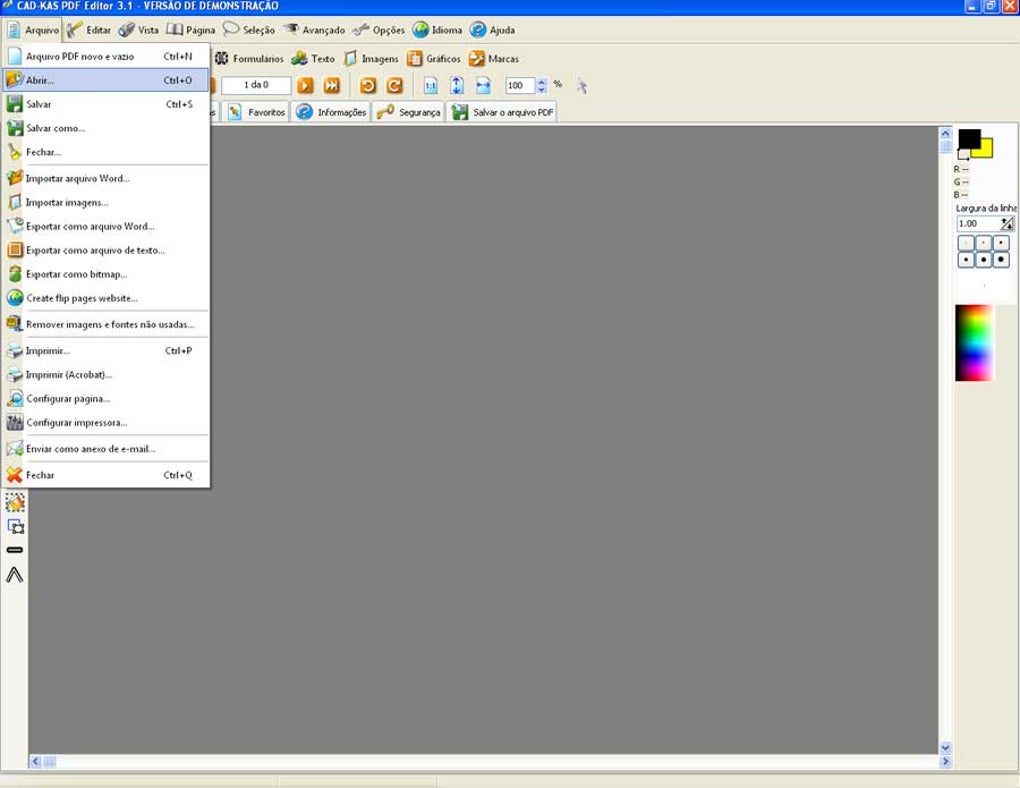Select Importar arquivo Word...

[106, 178]
